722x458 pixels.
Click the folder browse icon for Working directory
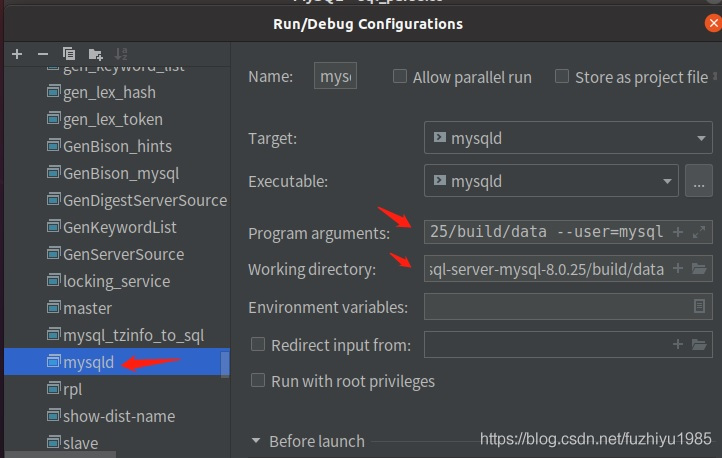[699, 269]
